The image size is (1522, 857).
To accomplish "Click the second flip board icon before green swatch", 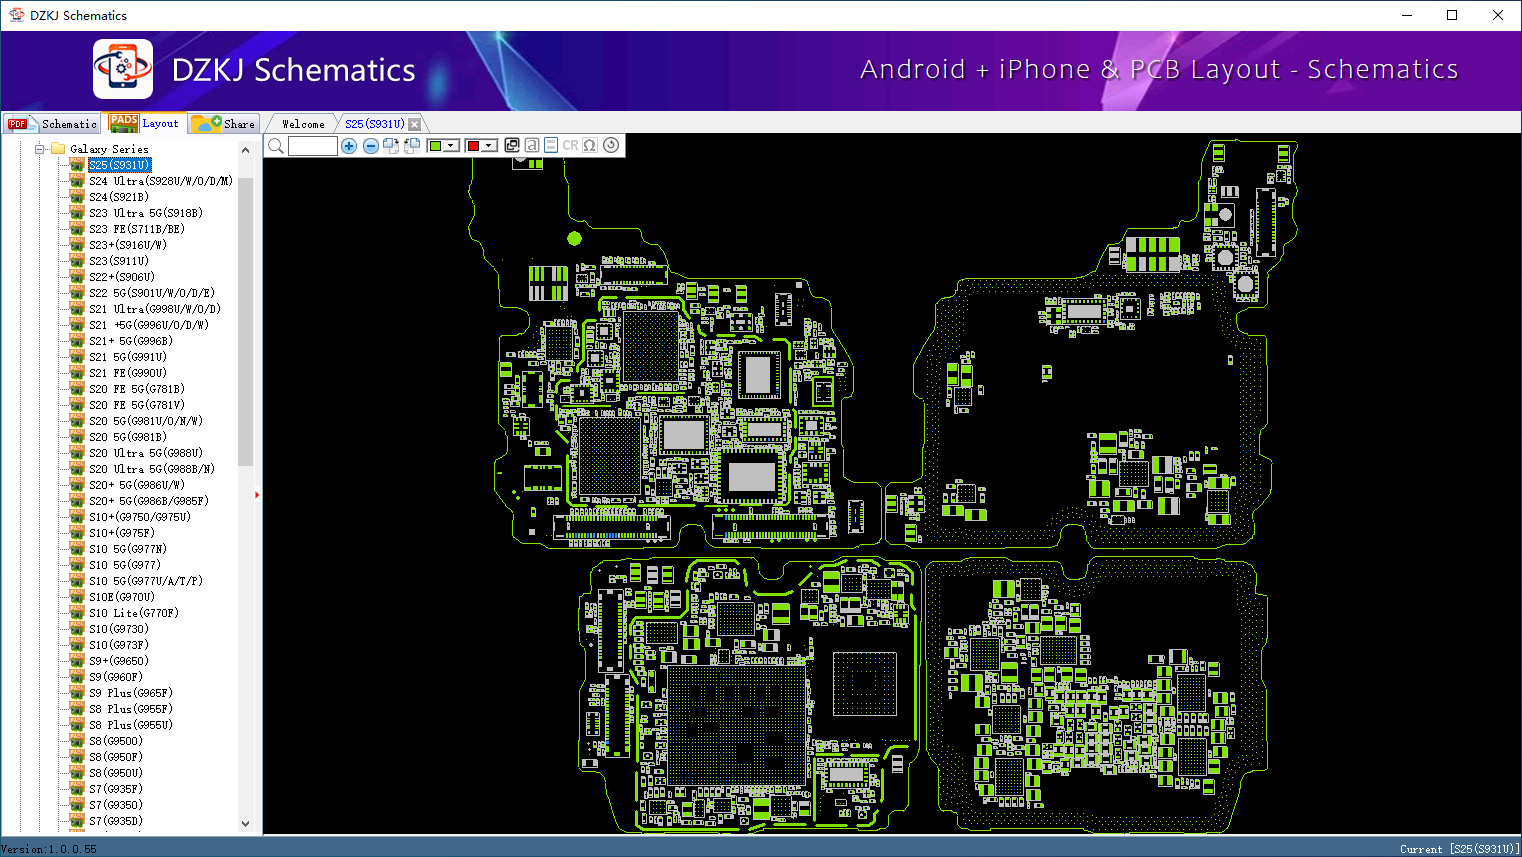I will click(x=411, y=146).
